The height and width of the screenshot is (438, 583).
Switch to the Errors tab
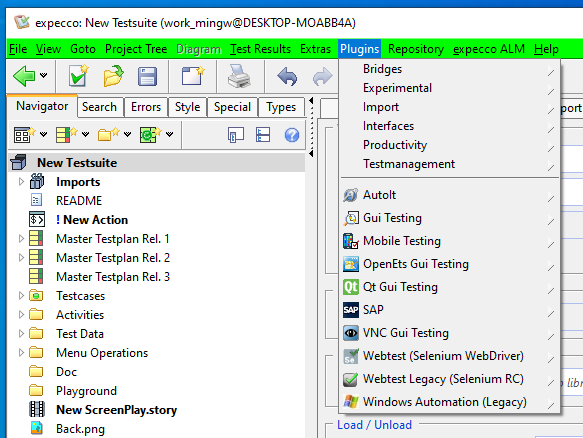coord(146,107)
